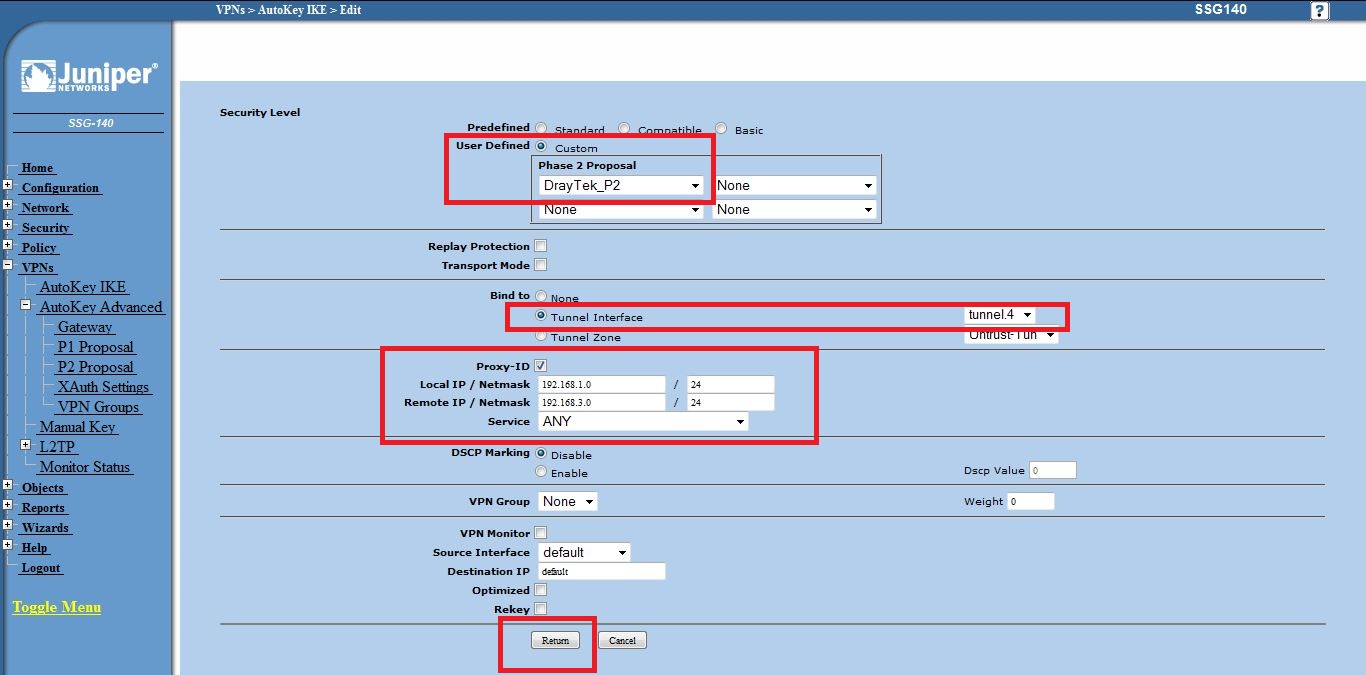Collapse the VPNs tree node
The image size is (1366, 675).
(x=7, y=266)
